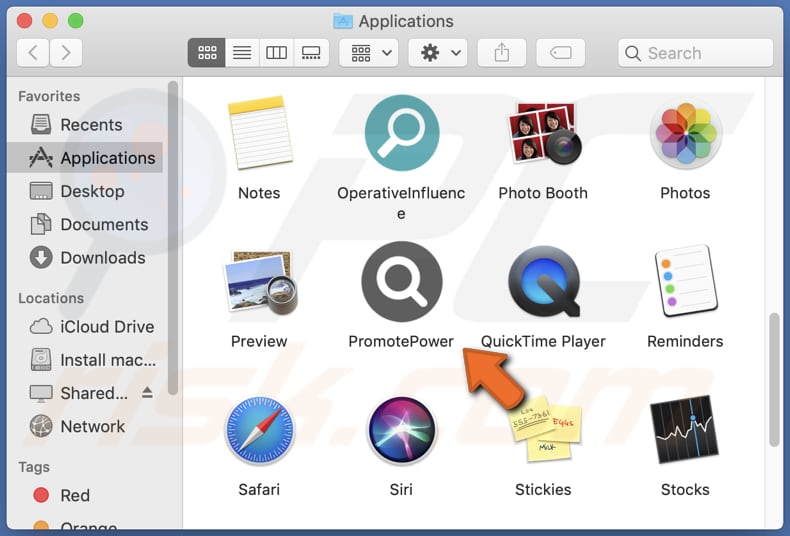The width and height of the screenshot is (790, 536).
Task: Open Desktop in the sidebar
Action: click(x=85, y=191)
